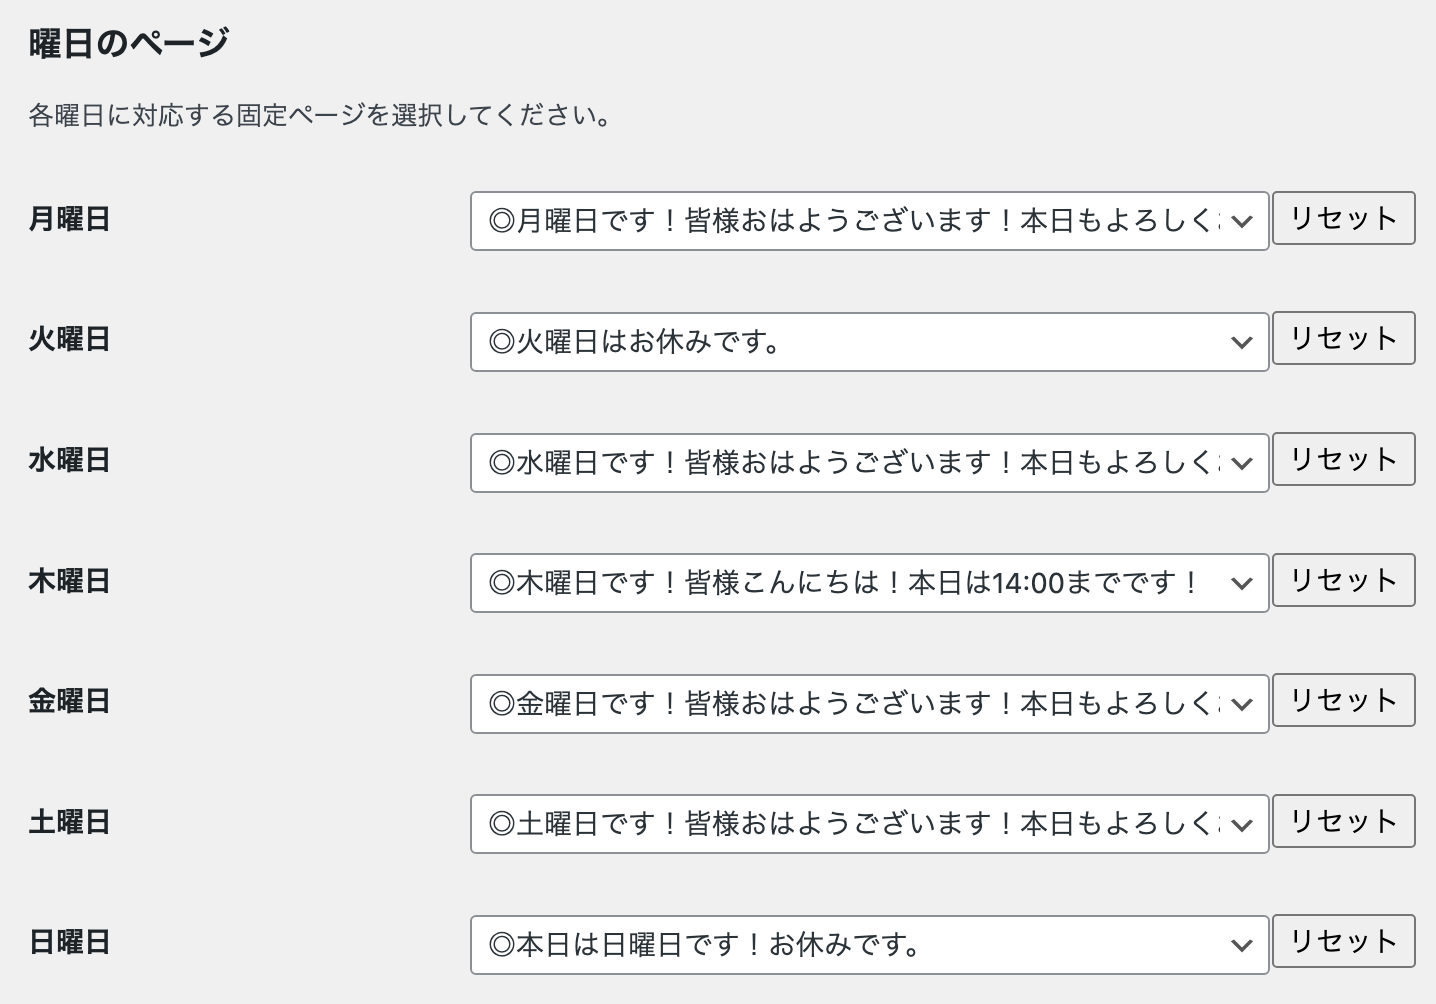Click the 月曜日 row label
This screenshot has width=1436, height=1004.
coord(69,219)
